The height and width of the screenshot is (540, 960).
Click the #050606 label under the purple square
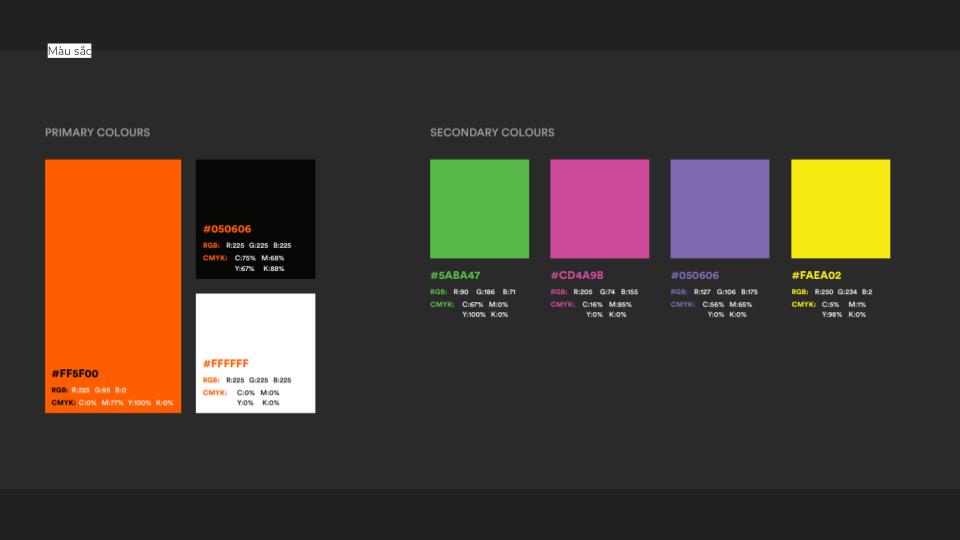pyautogui.click(x=694, y=276)
